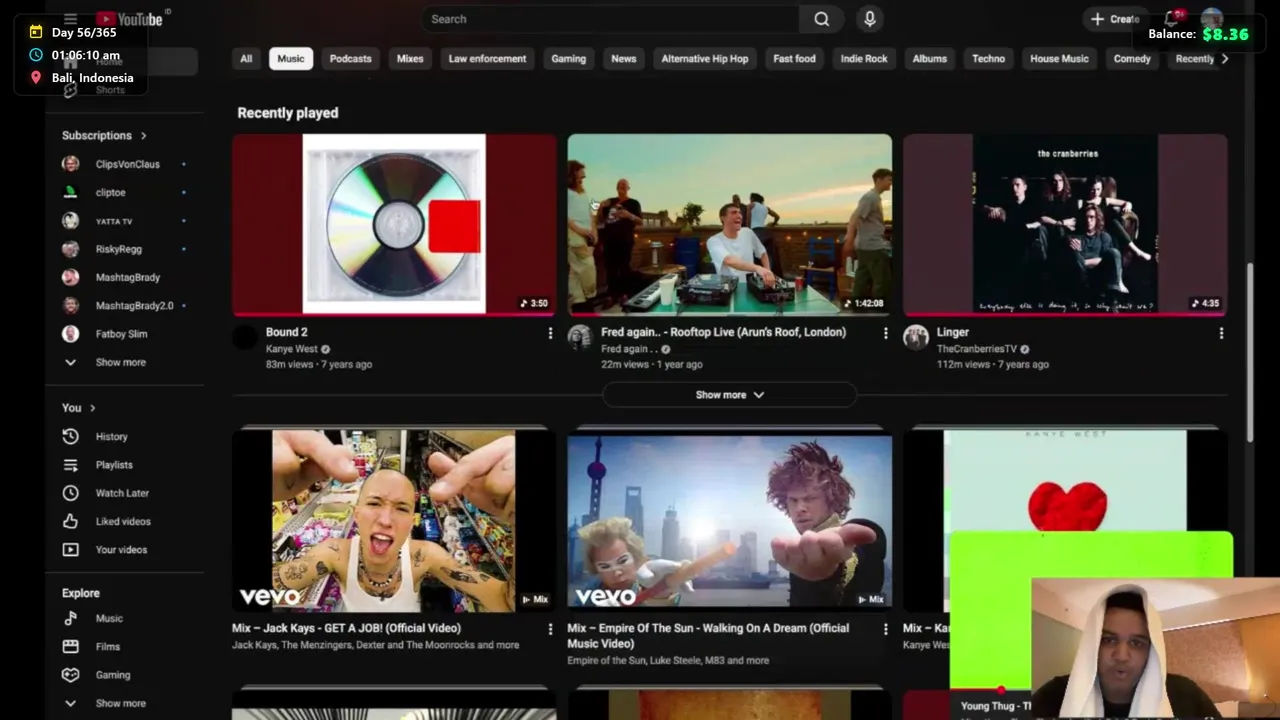Play Fred again Rooftop Live thumbnail
The image size is (1280, 720).
730,224
